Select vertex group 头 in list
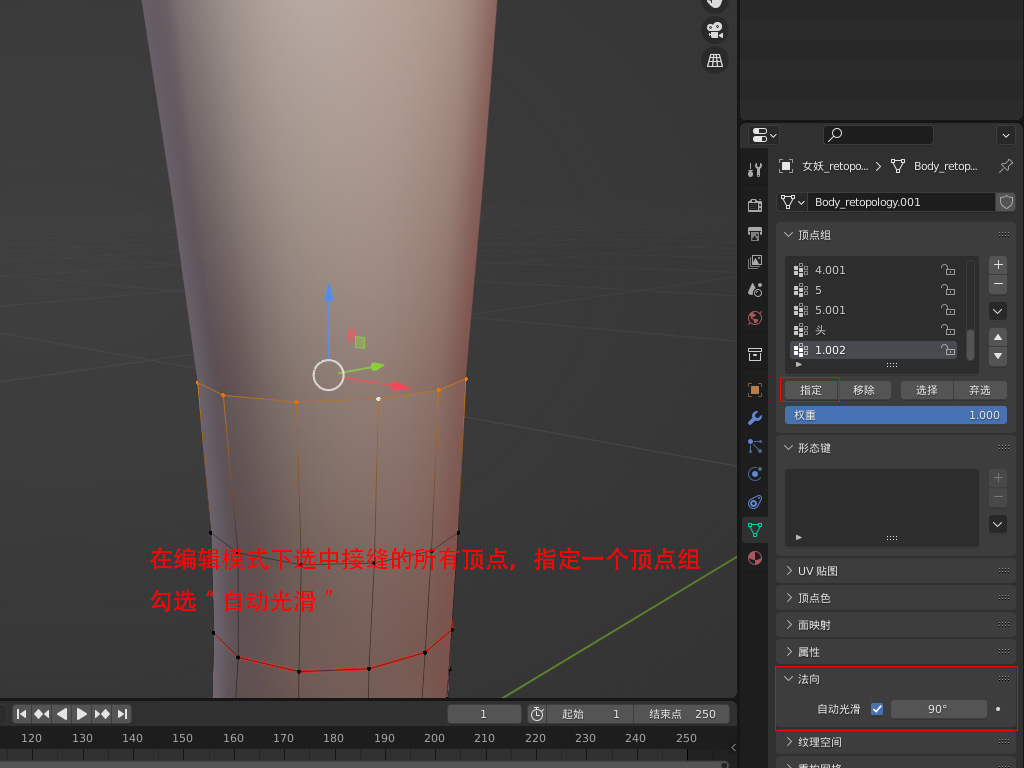 [x=870, y=330]
